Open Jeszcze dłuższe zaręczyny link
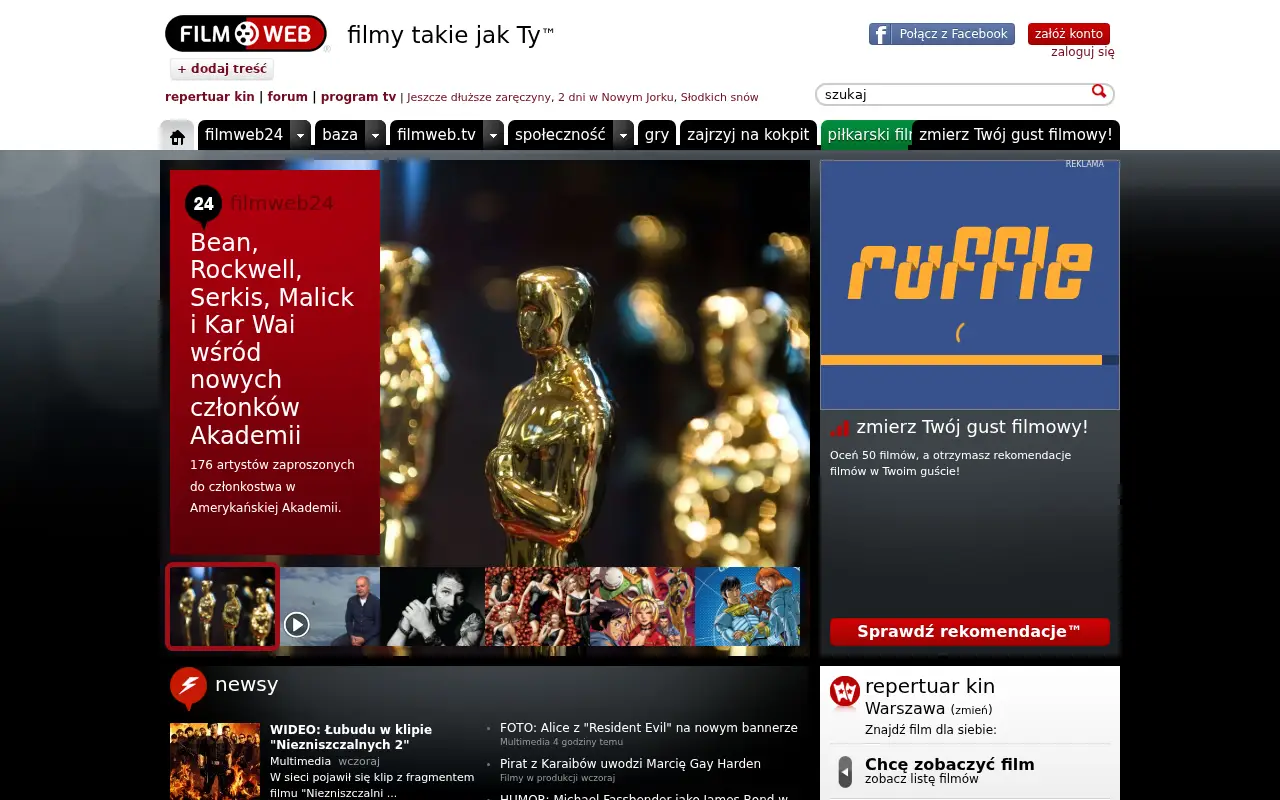This screenshot has width=1280, height=800. tap(479, 98)
